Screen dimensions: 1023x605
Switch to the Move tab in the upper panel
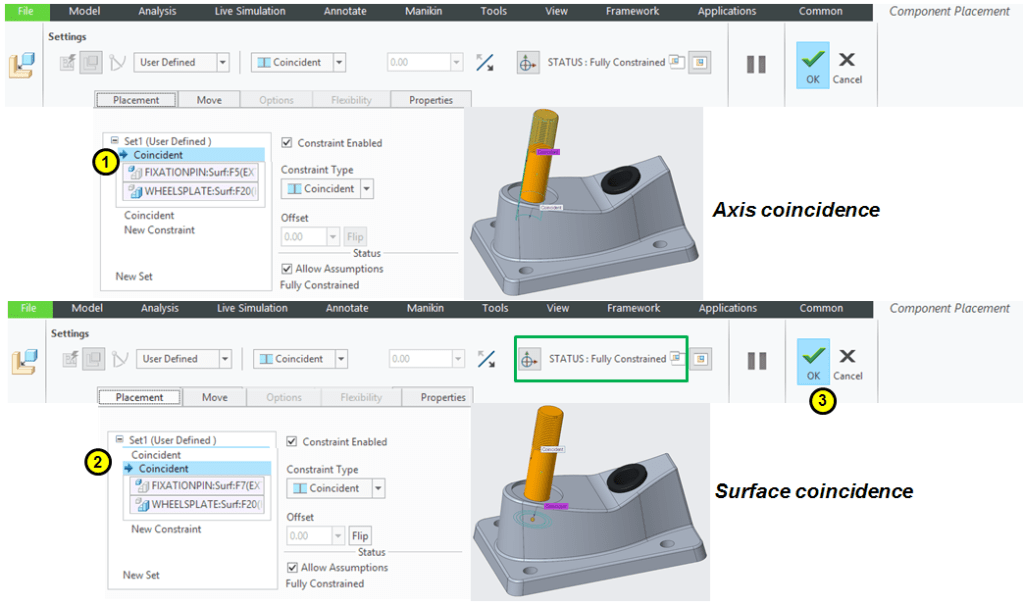pyautogui.click(x=209, y=100)
